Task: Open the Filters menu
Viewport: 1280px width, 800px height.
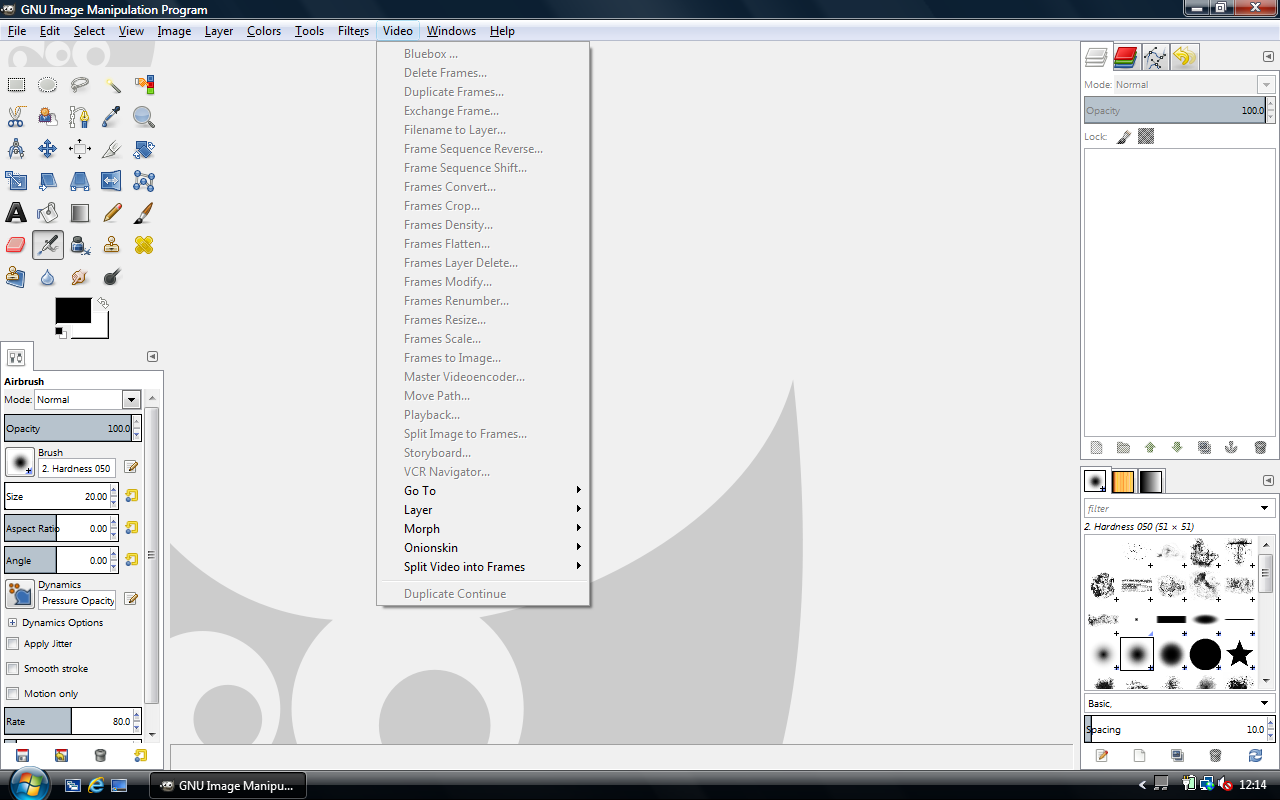Action: click(353, 31)
